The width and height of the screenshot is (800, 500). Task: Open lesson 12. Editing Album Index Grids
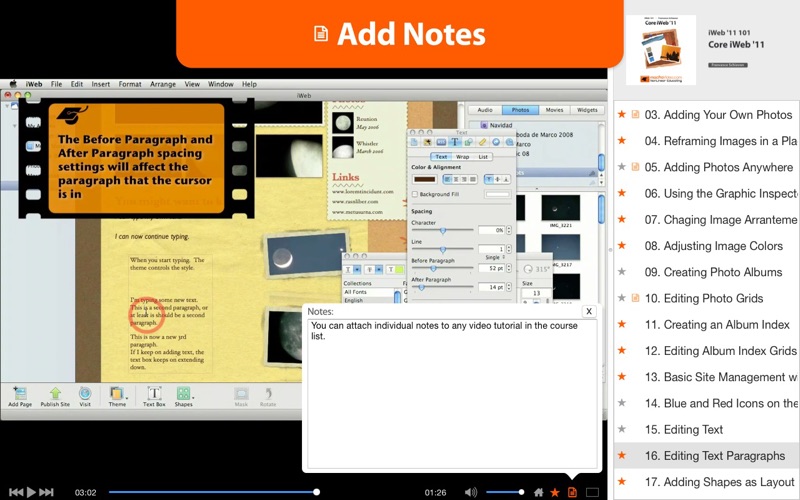(x=720, y=351)
